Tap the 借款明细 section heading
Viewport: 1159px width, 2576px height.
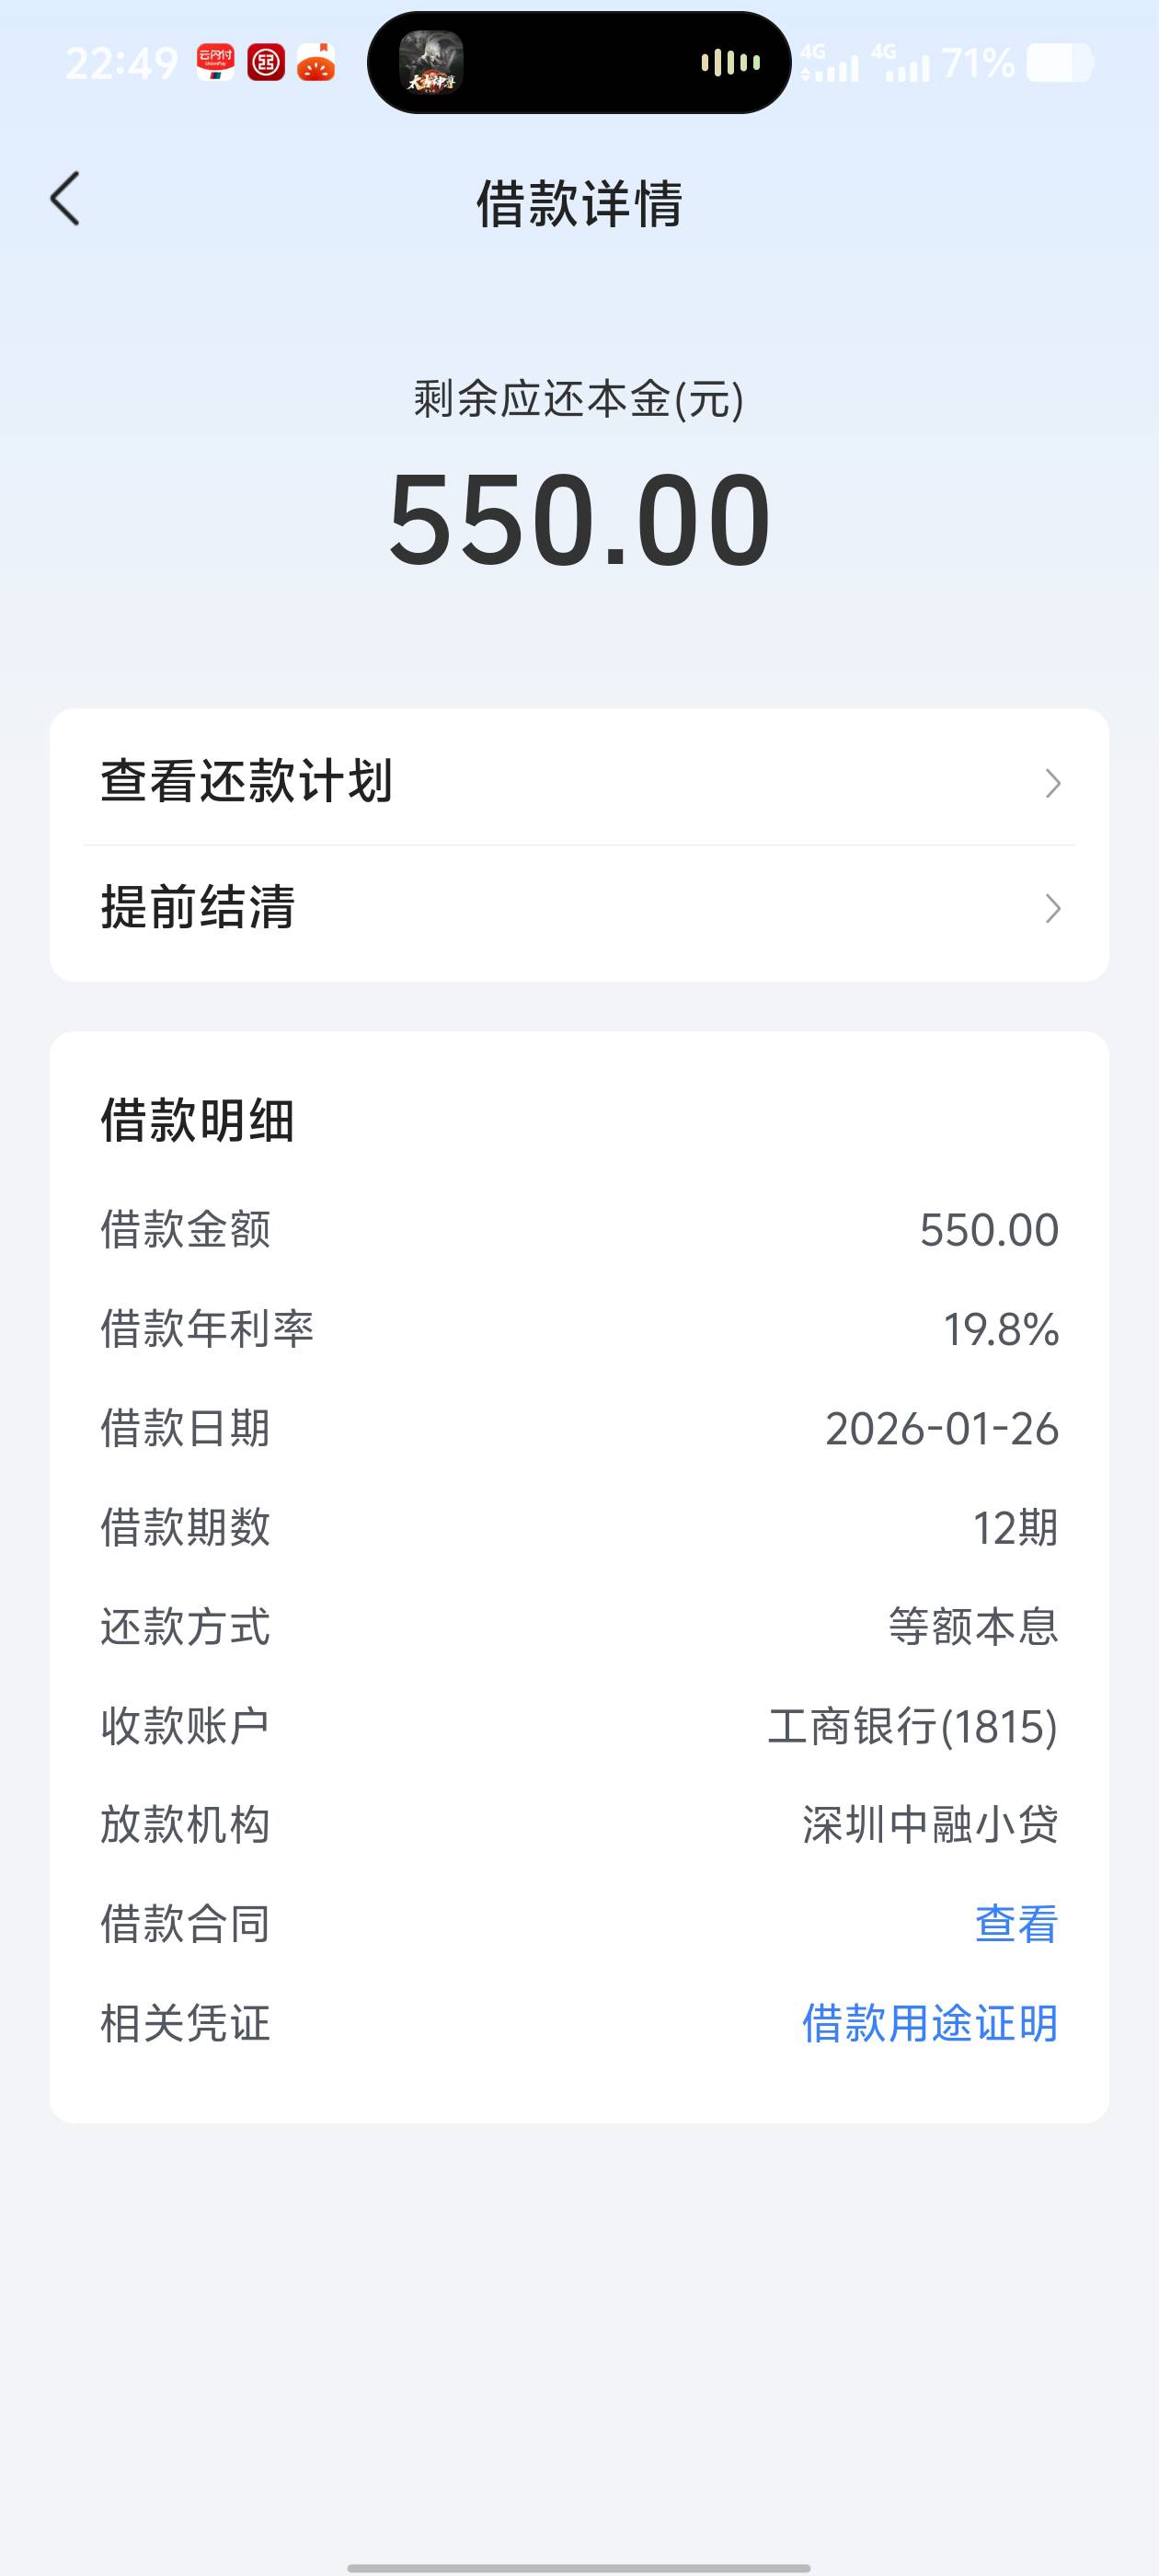pyautogui.click(x=198, y=1120)
